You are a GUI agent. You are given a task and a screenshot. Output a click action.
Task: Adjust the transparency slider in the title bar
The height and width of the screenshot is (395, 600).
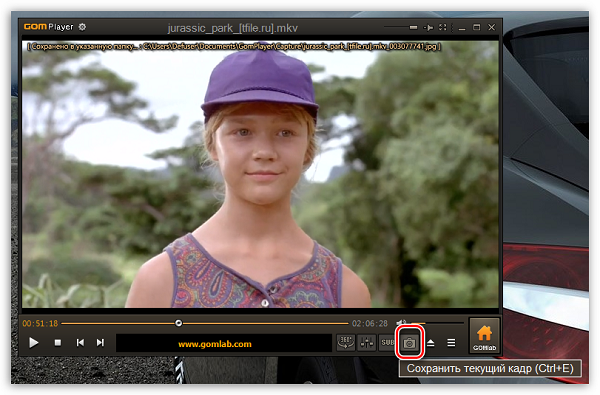(401, 27)
